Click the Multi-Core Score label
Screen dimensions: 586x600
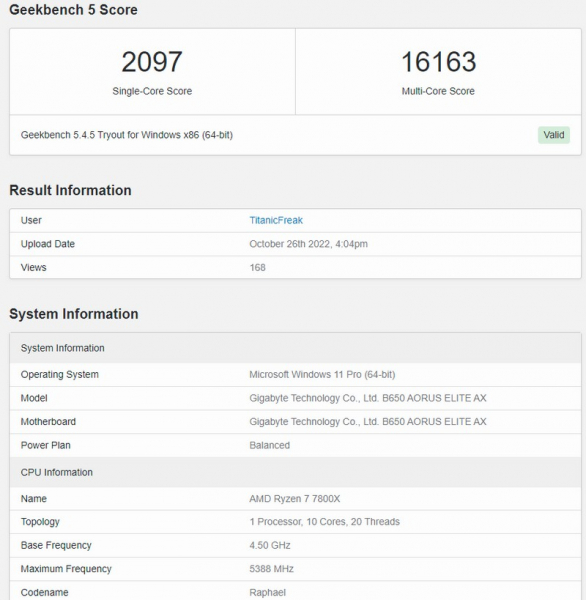(x=438, y=91)
